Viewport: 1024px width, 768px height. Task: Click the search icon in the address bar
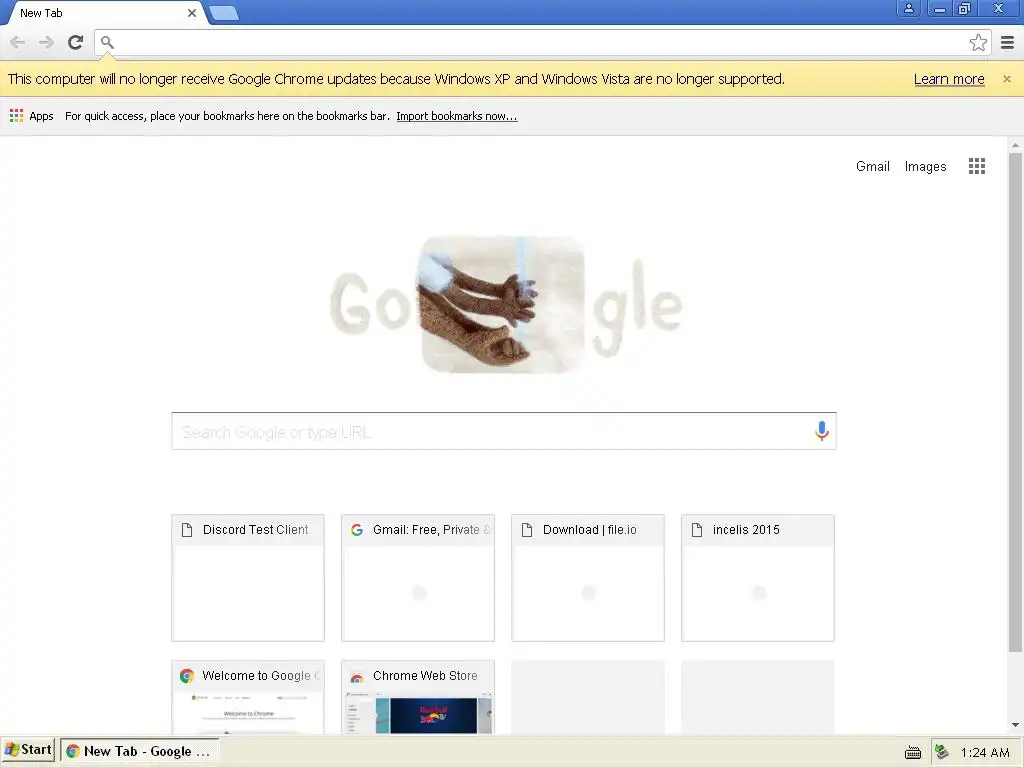pyautogui.click(x=107, y=42)
